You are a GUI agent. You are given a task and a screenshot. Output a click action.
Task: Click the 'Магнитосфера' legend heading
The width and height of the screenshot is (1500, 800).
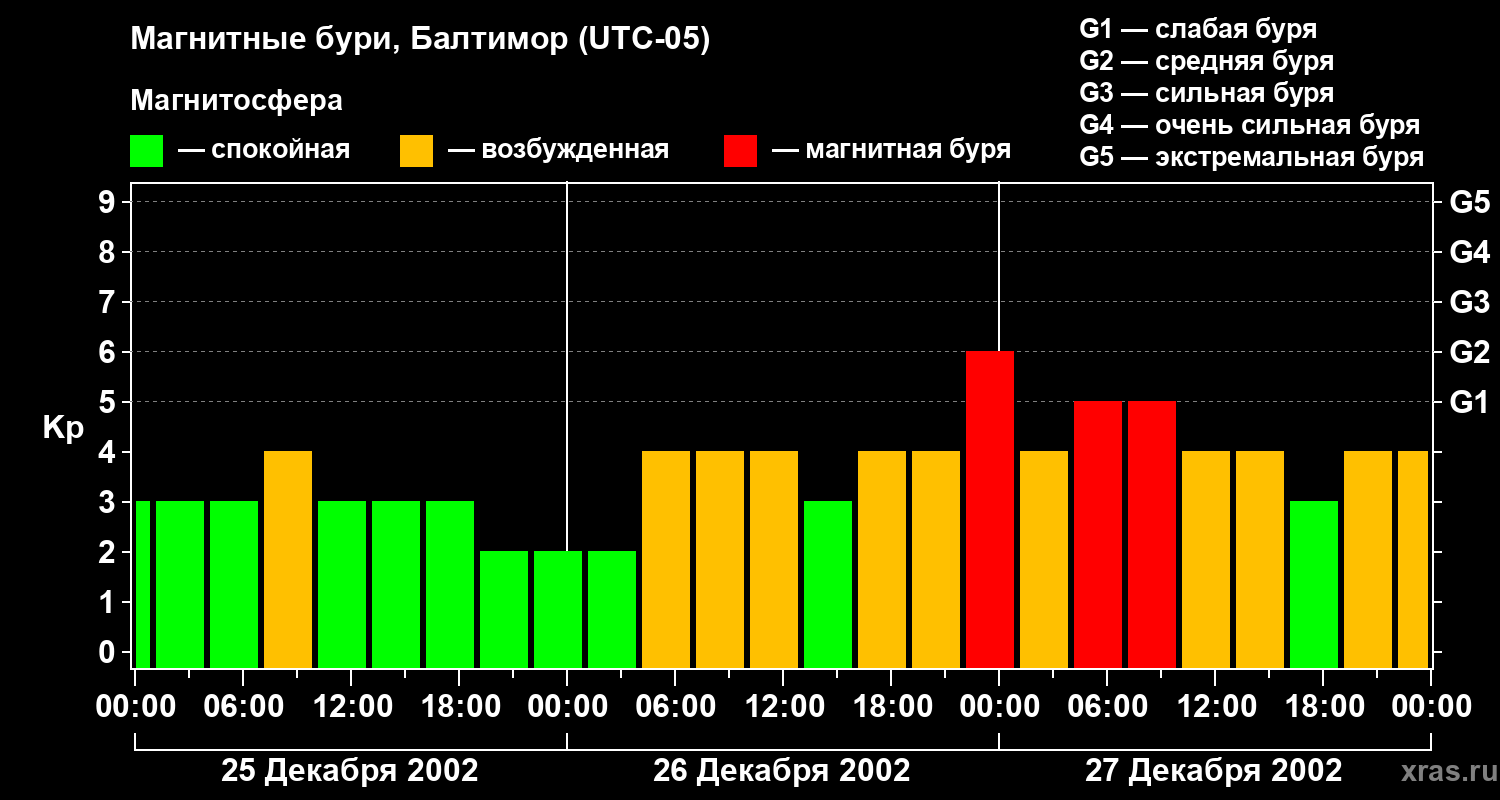(236, 101)
